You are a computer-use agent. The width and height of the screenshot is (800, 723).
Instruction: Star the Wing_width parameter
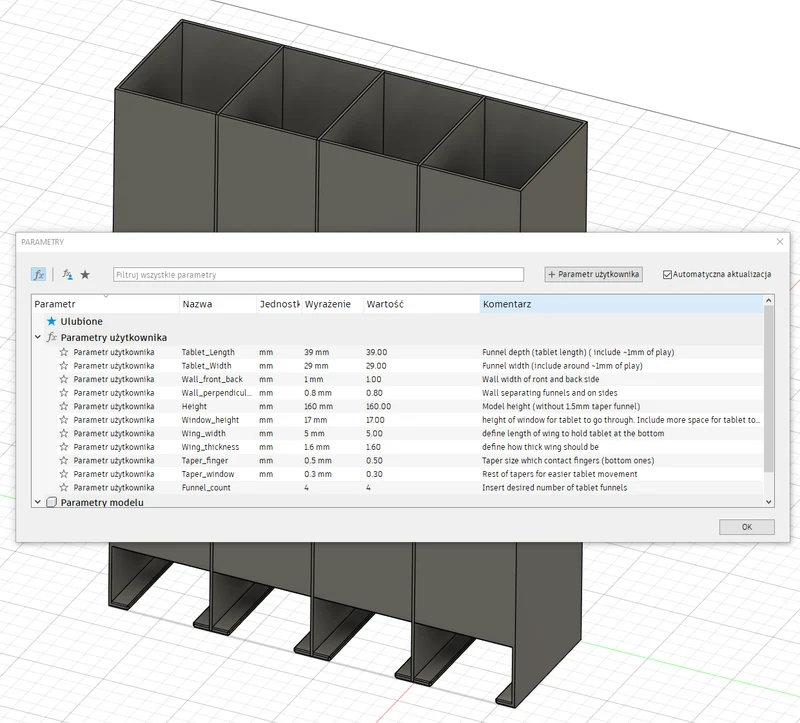pos(64,433)
